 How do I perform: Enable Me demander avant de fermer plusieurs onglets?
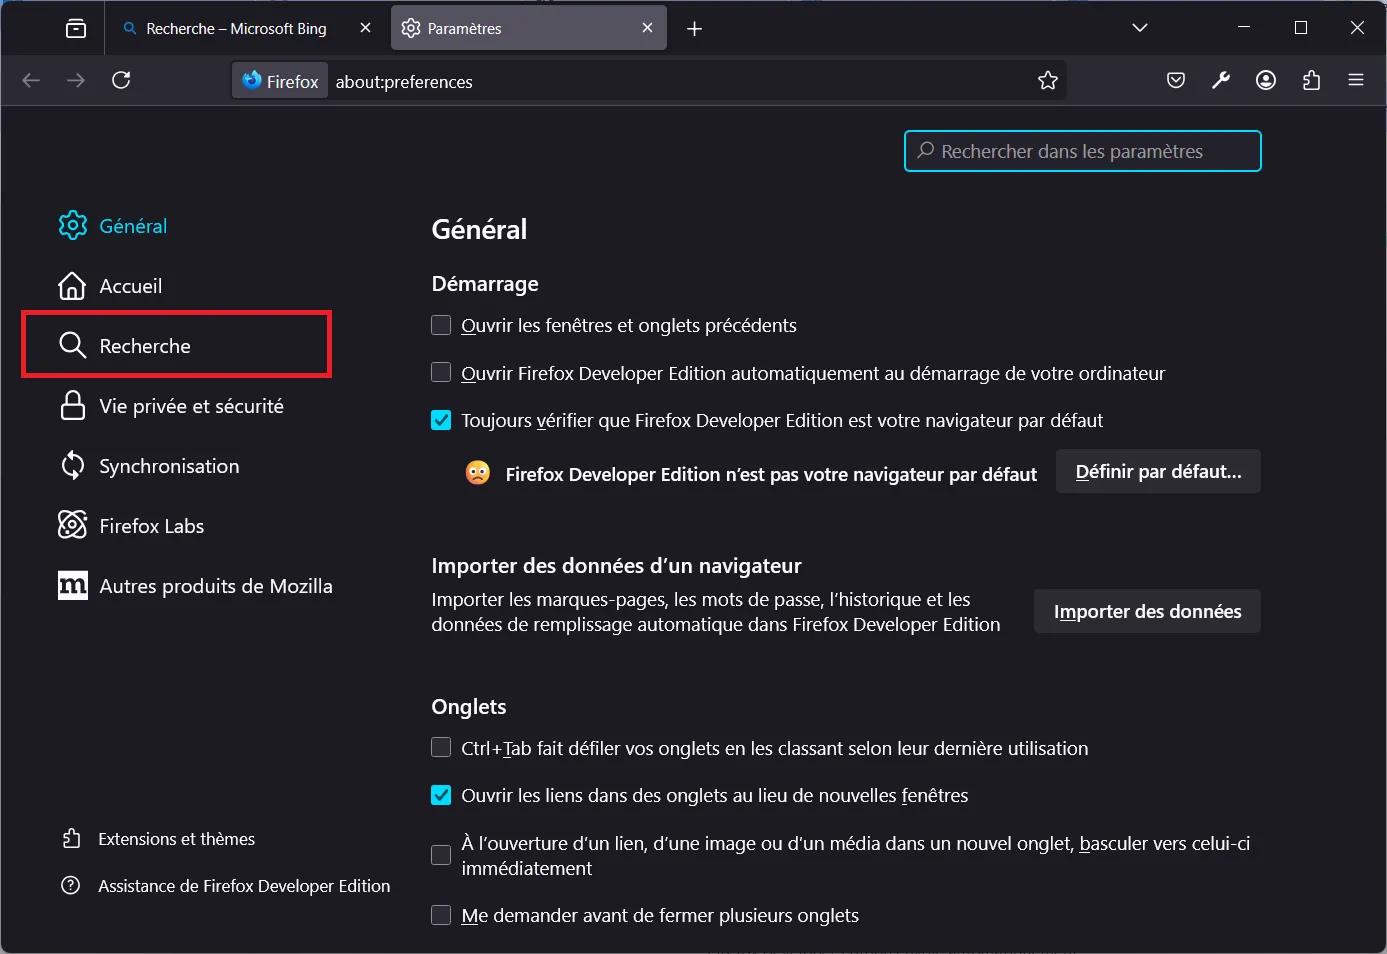coord(441,915)
